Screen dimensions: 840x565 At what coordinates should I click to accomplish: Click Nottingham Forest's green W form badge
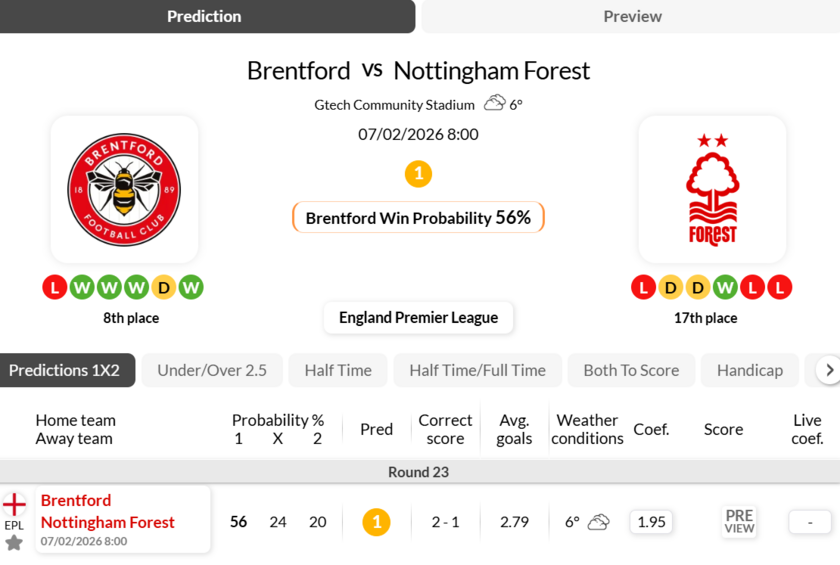tap(725, 288)
